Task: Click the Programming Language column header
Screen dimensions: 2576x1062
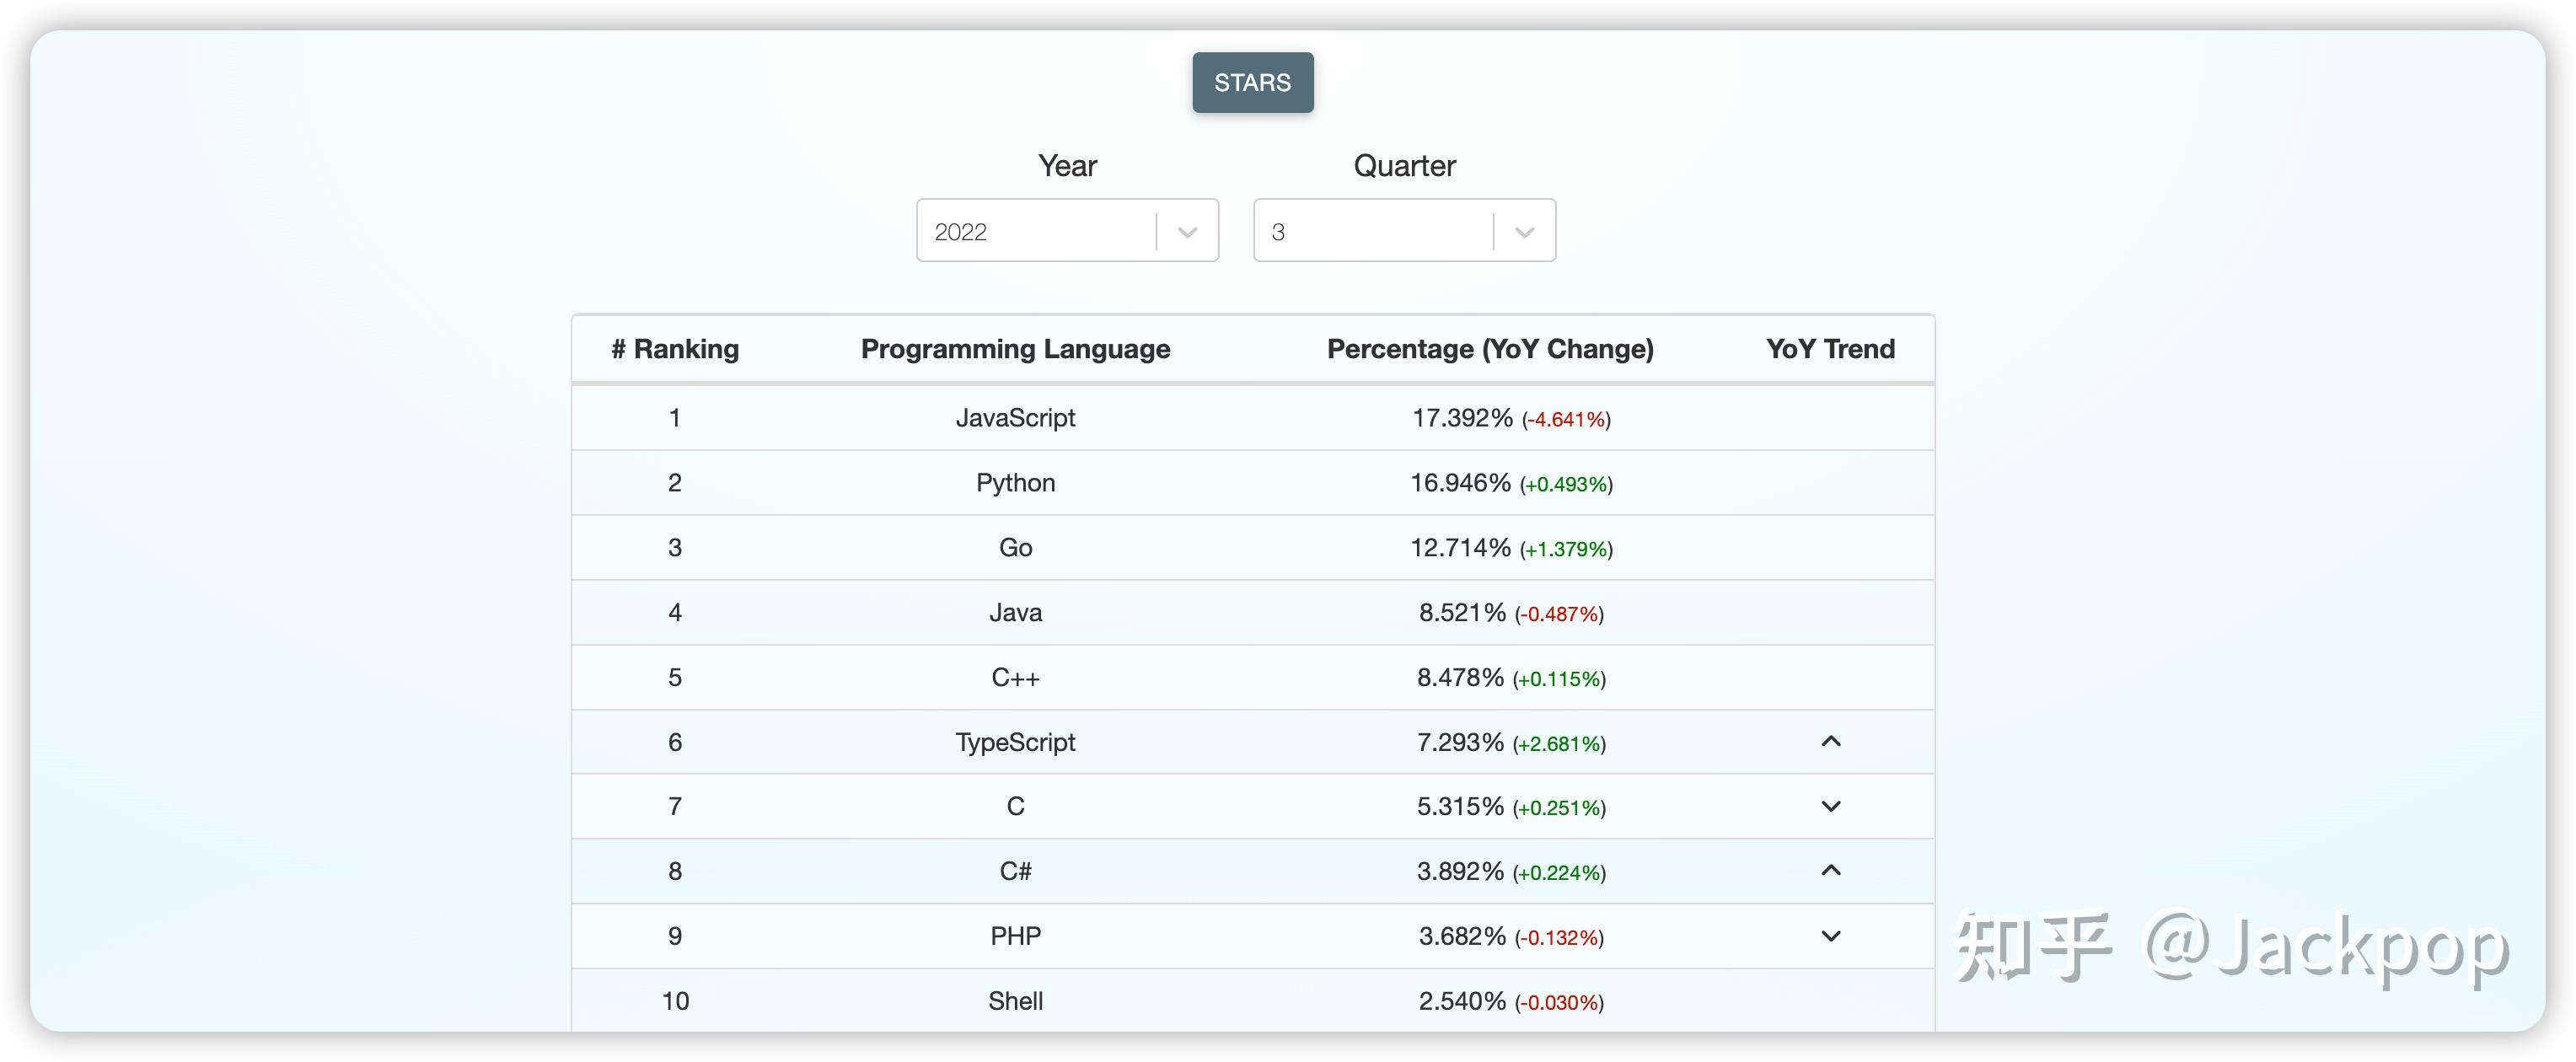Action: pyautogui.click(x=1015, y=348)
